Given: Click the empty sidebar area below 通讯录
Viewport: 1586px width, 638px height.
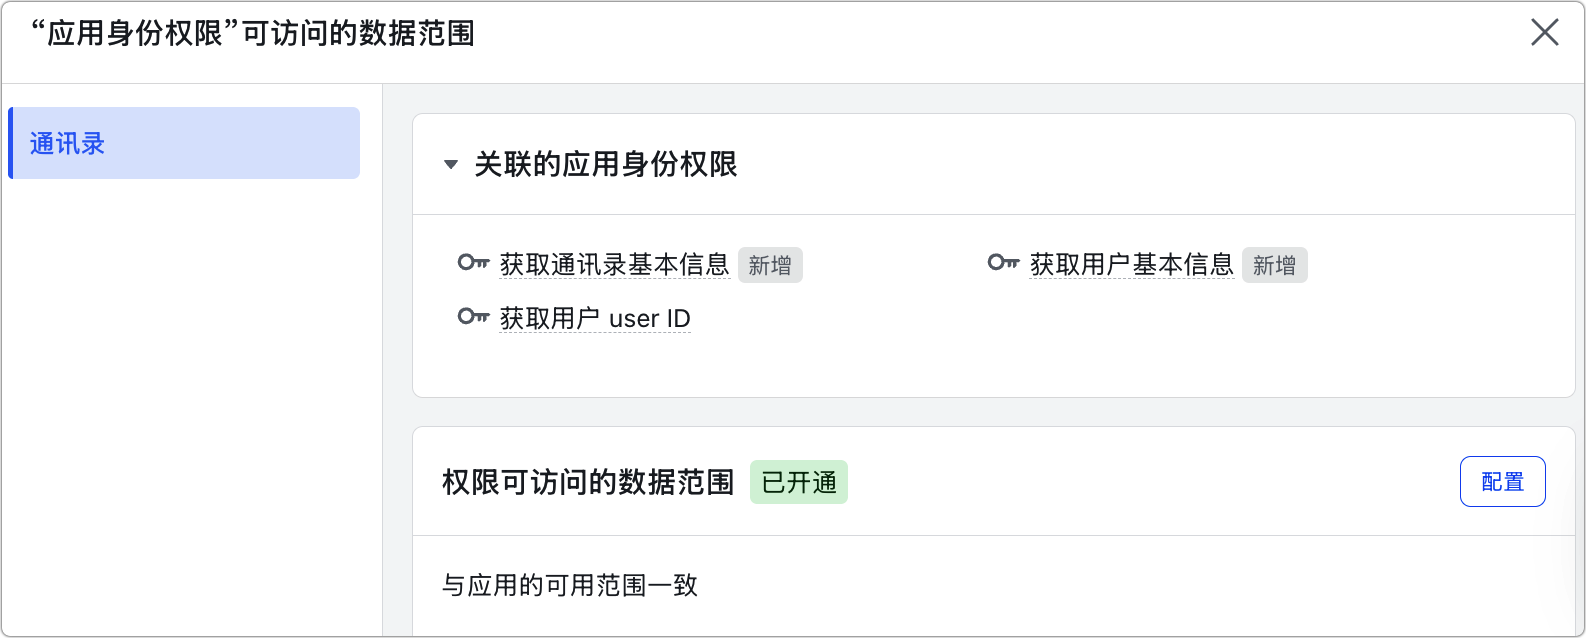Looking at the screenshot, I should point(190,400).
